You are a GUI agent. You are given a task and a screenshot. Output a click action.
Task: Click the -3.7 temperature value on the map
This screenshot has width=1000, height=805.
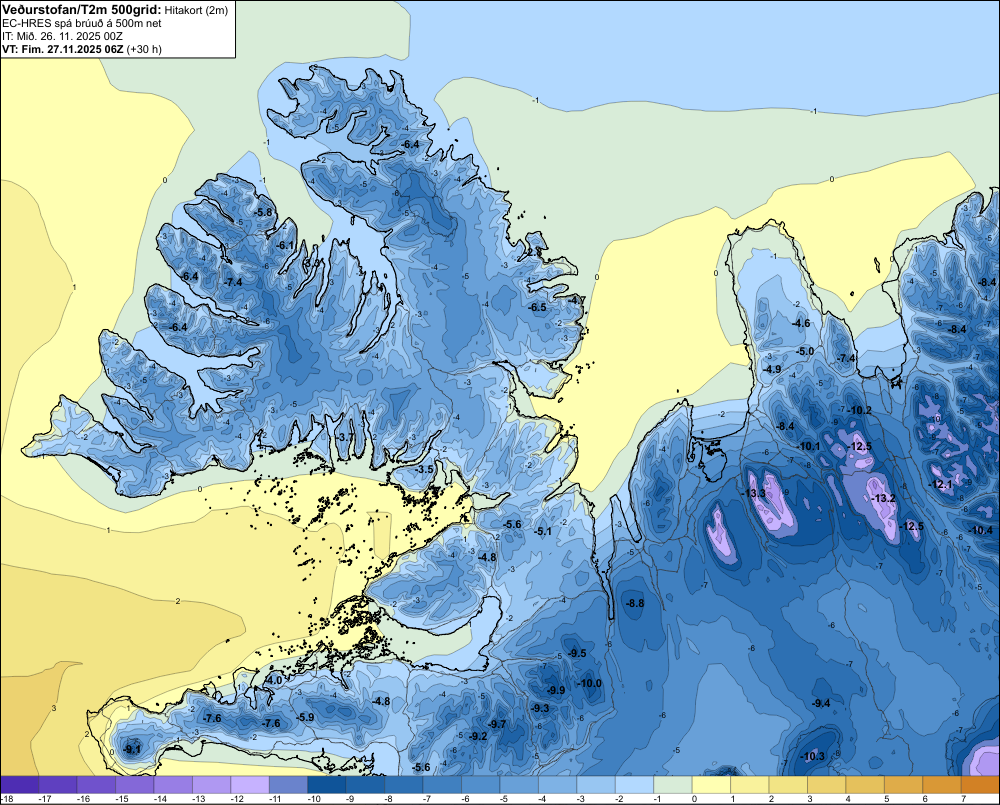tap(344, 437)
